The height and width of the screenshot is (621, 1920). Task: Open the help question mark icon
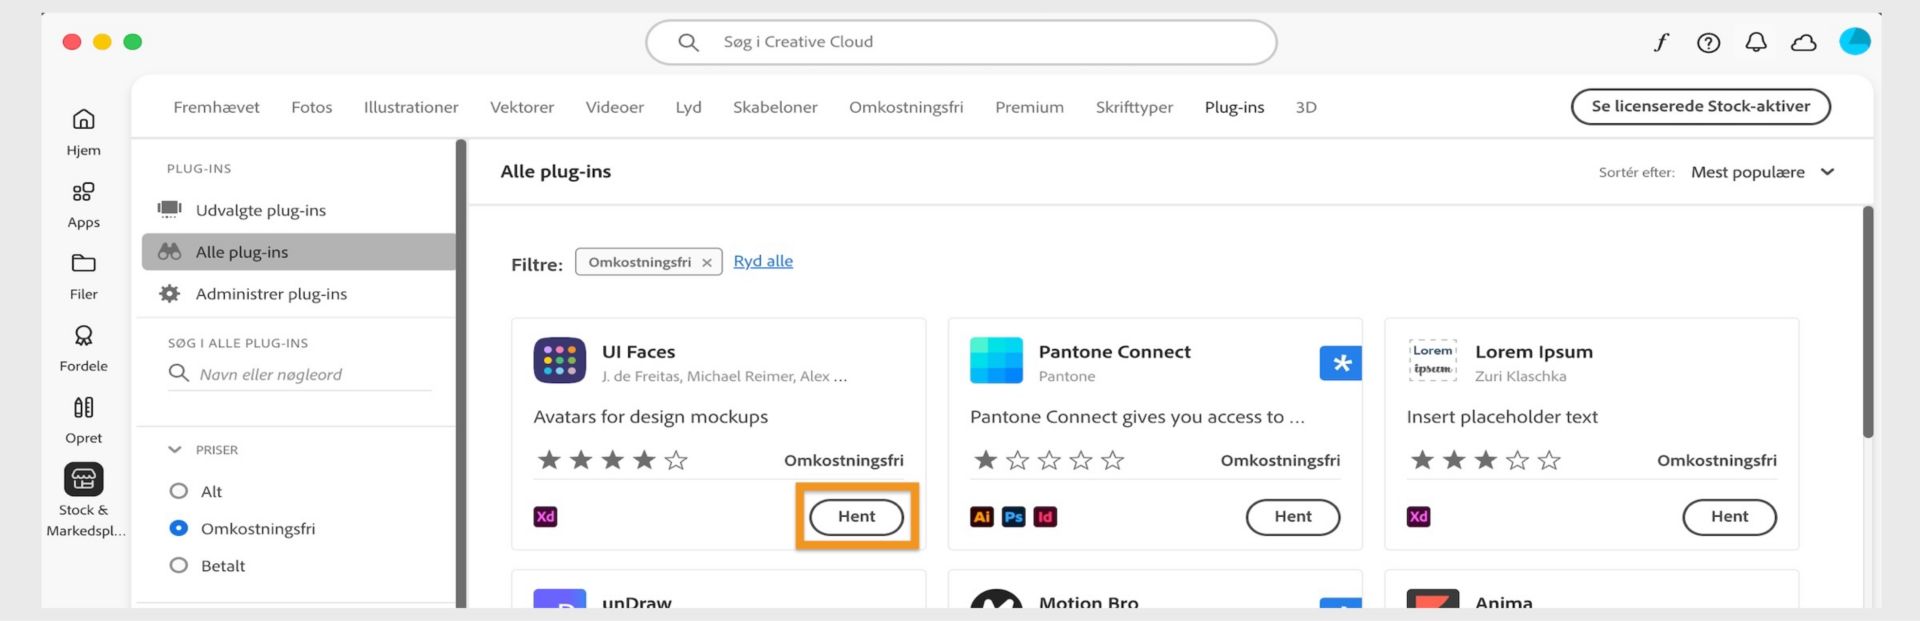click(x=1708, y=42)
